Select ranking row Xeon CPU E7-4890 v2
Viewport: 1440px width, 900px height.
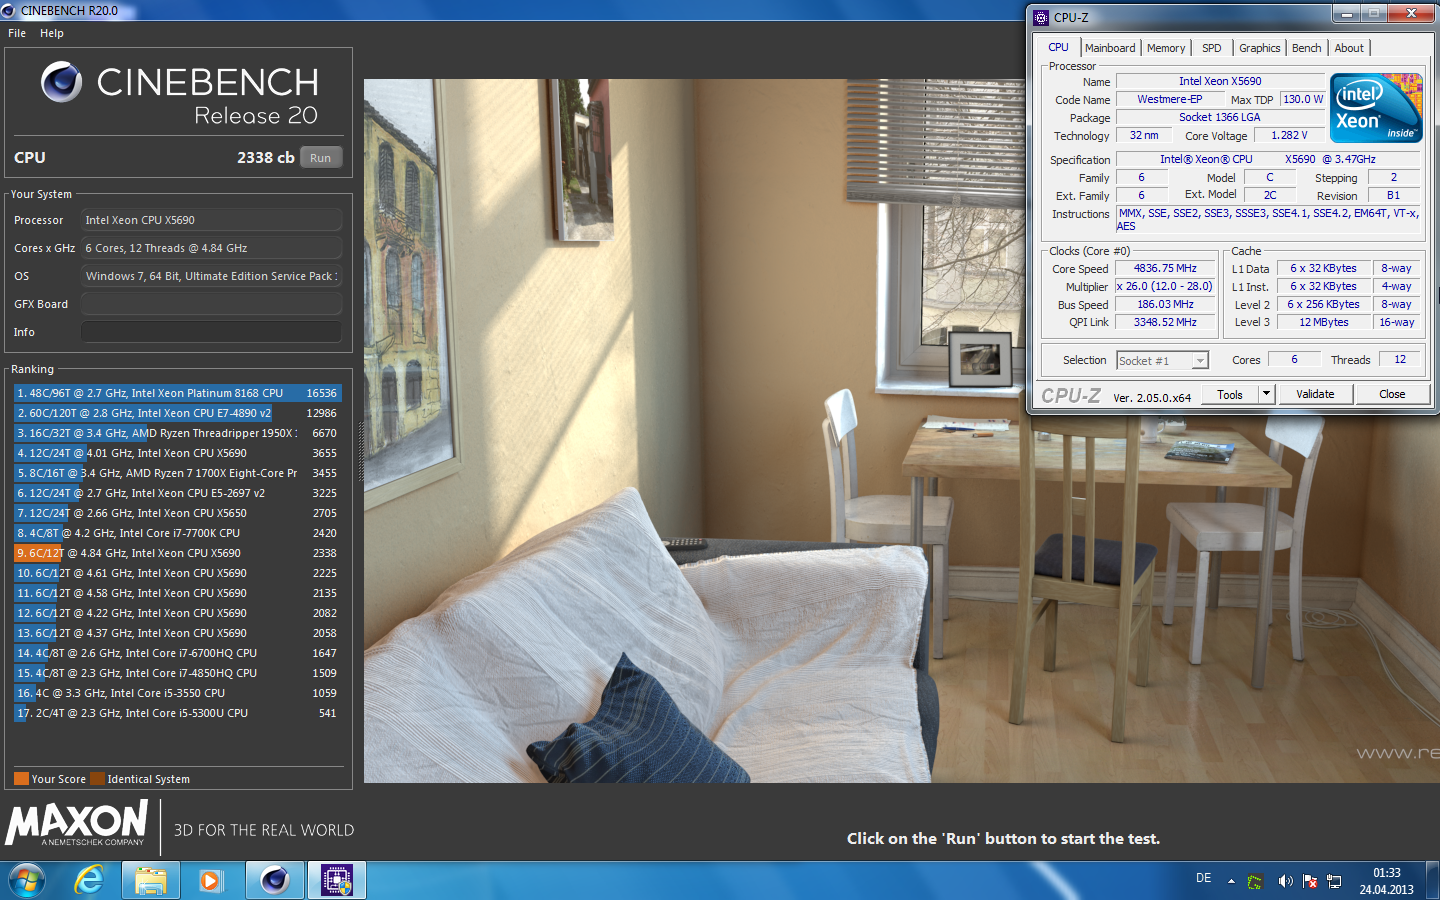[177, 413]
